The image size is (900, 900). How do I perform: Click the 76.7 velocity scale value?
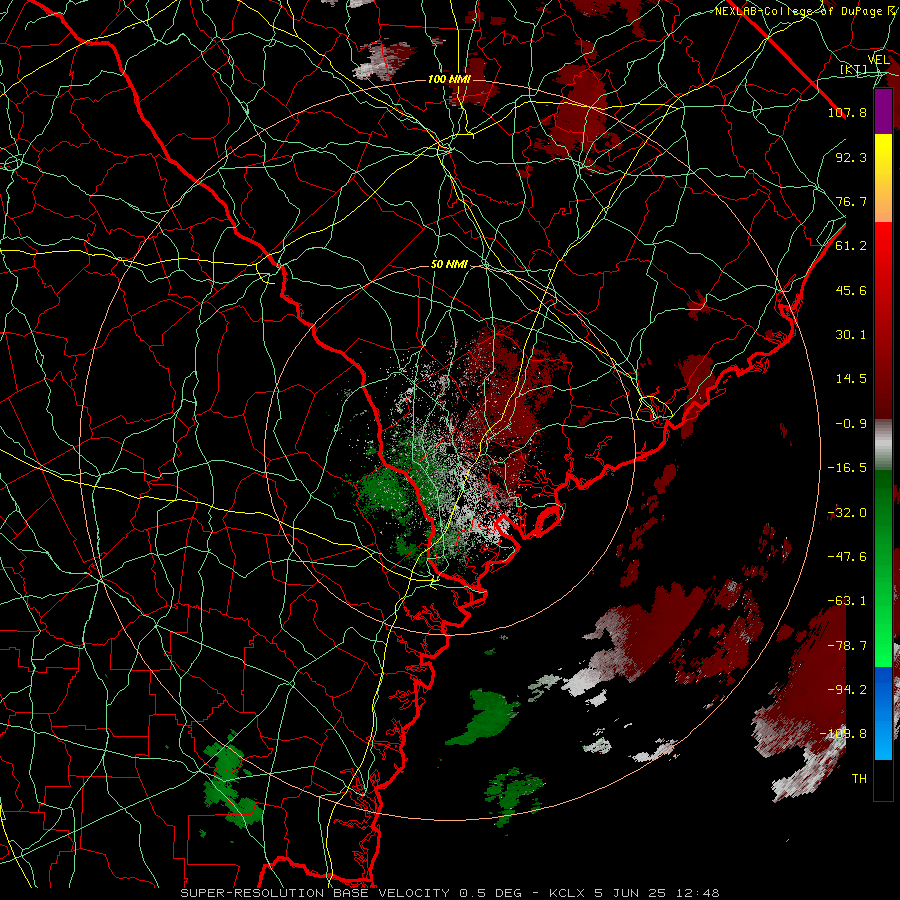coord(851,201)
